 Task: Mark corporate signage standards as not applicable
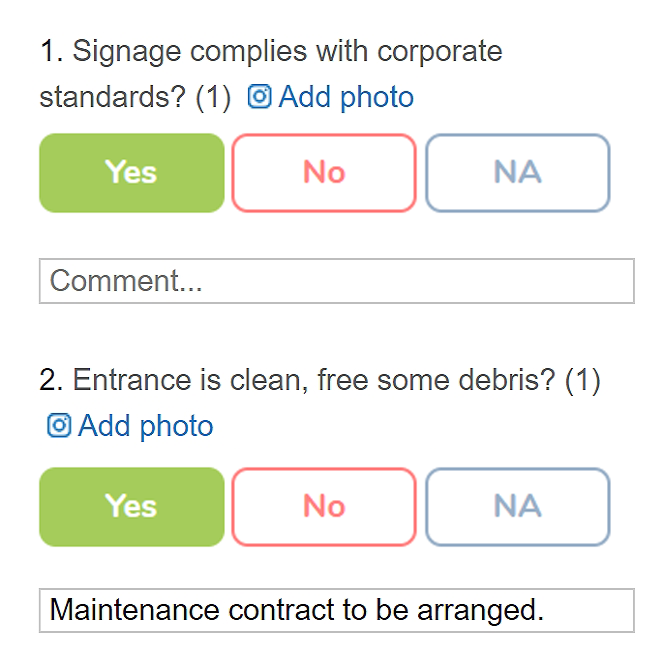pos(518,173)
